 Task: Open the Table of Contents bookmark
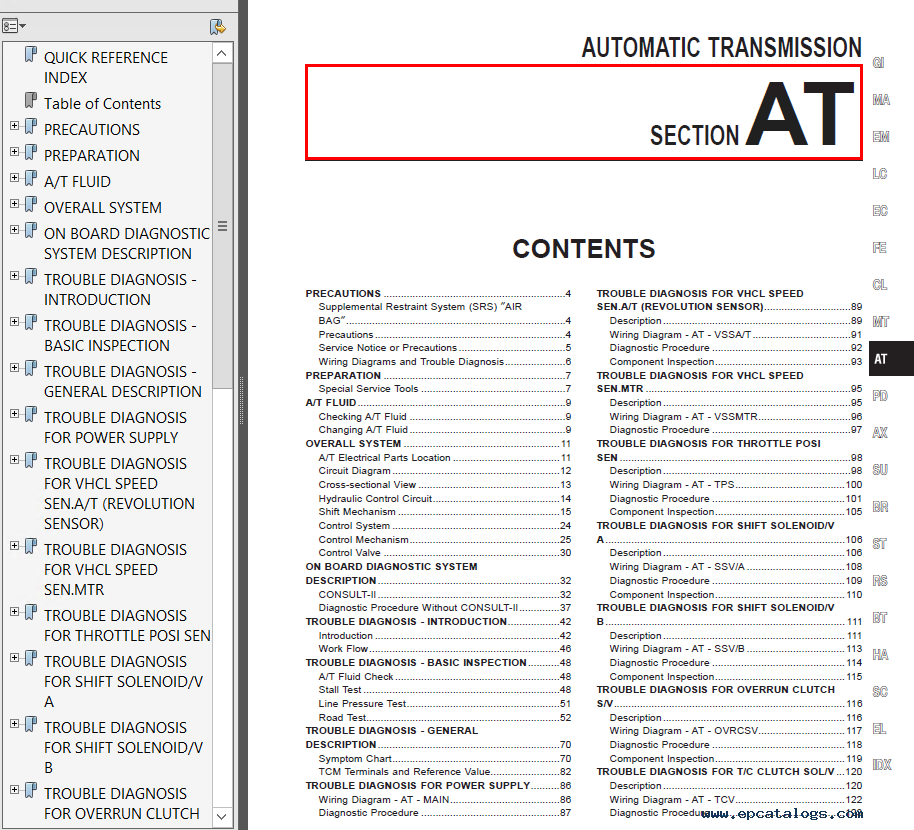(102, 104)
